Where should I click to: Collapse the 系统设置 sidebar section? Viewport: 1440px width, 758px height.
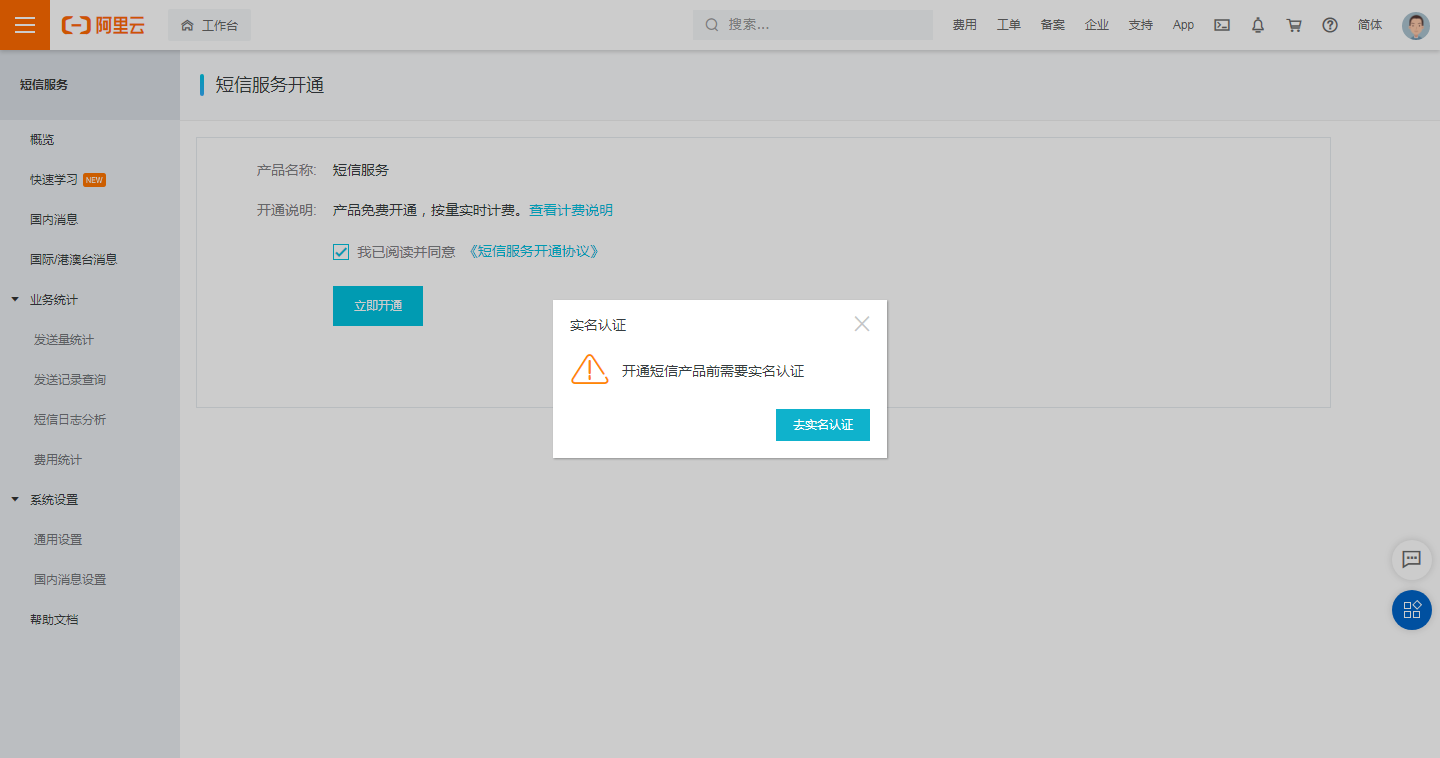tap(15, 500)
